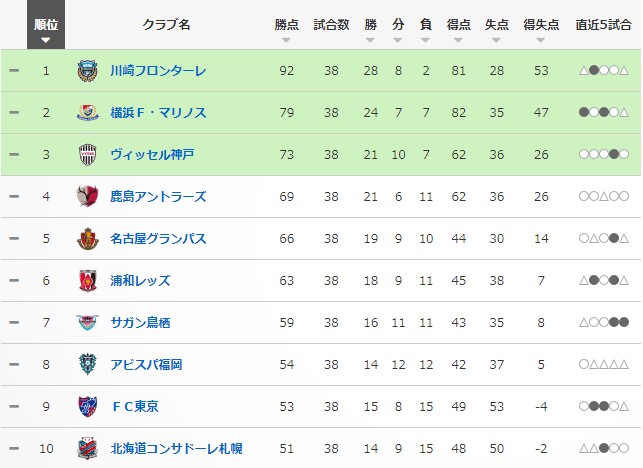Click the Sagan Tosu crest icon
This screenshot has height=468, width=643.
click(88, 323)
